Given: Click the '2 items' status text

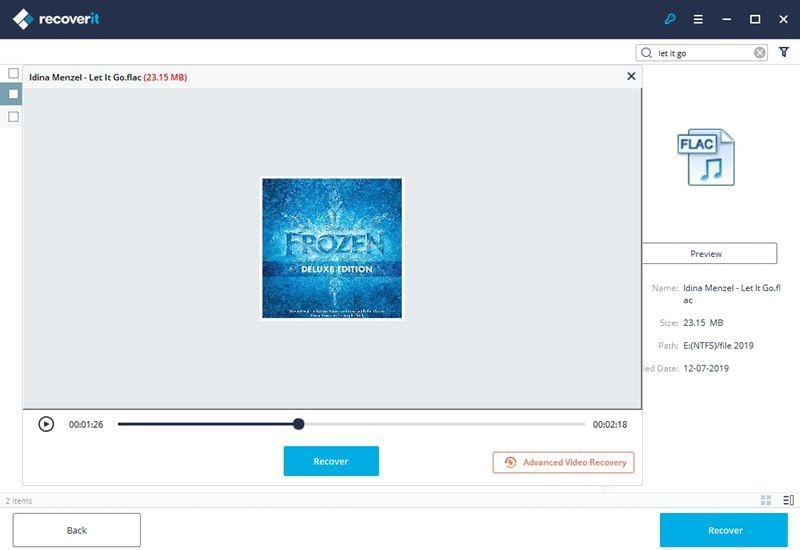Looking at the screenshot, I should (x=19, y=501).
